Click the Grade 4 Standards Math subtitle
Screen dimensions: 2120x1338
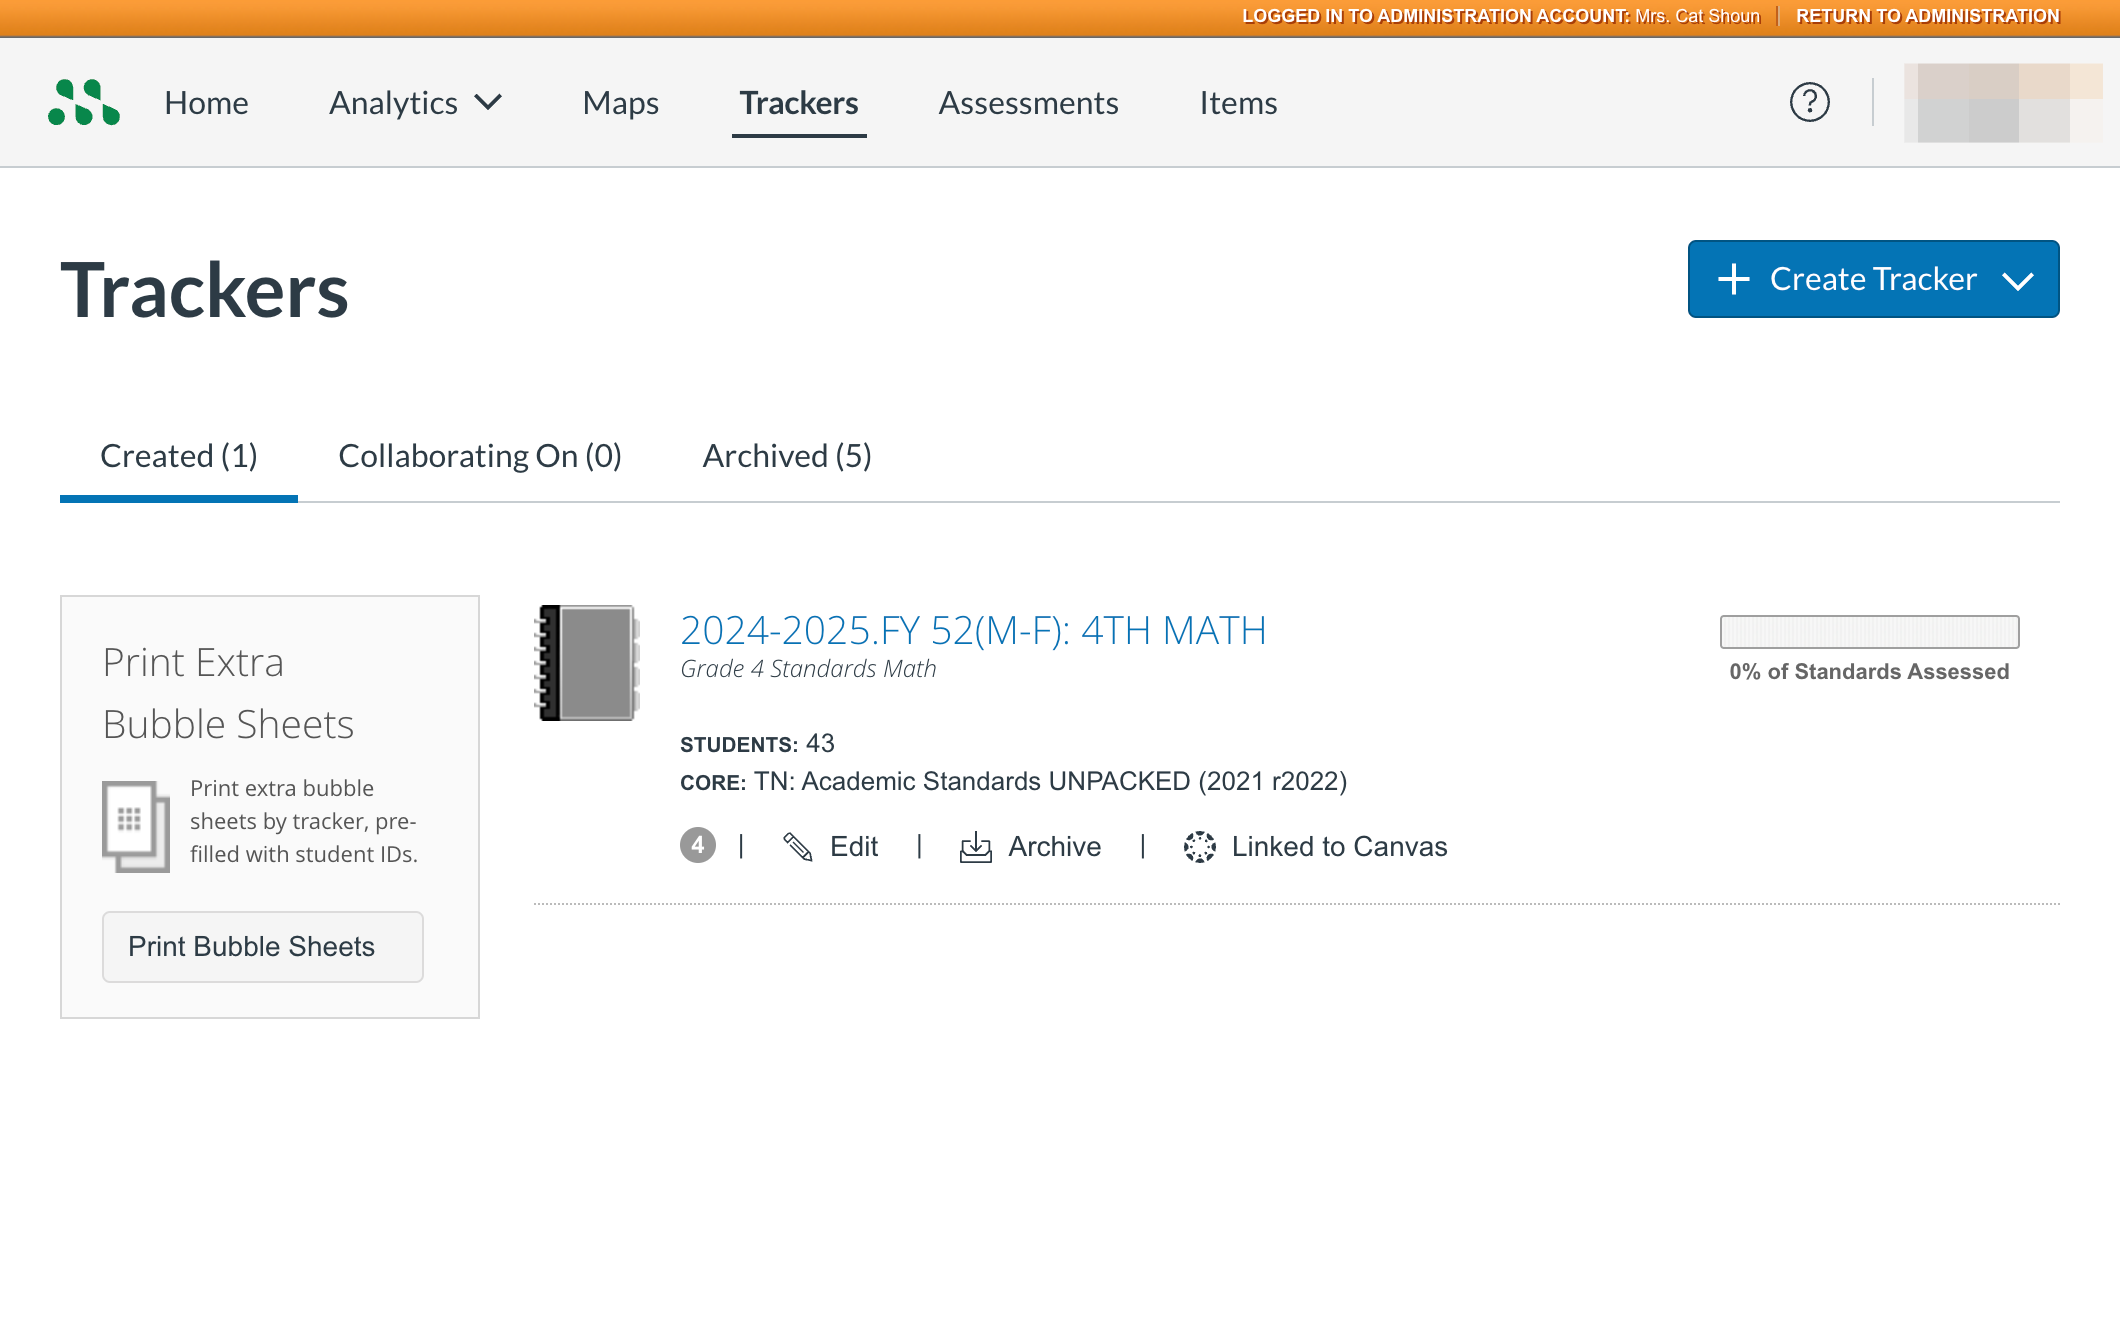coord(808,669)
